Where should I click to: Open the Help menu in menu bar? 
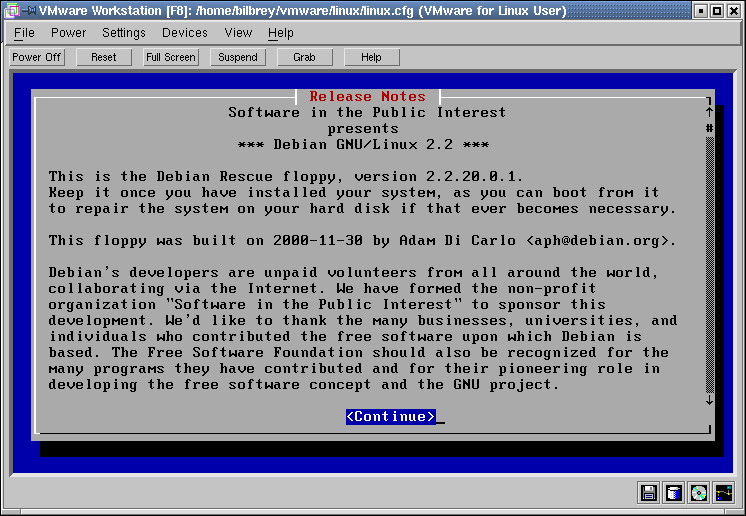coord(281,33)
